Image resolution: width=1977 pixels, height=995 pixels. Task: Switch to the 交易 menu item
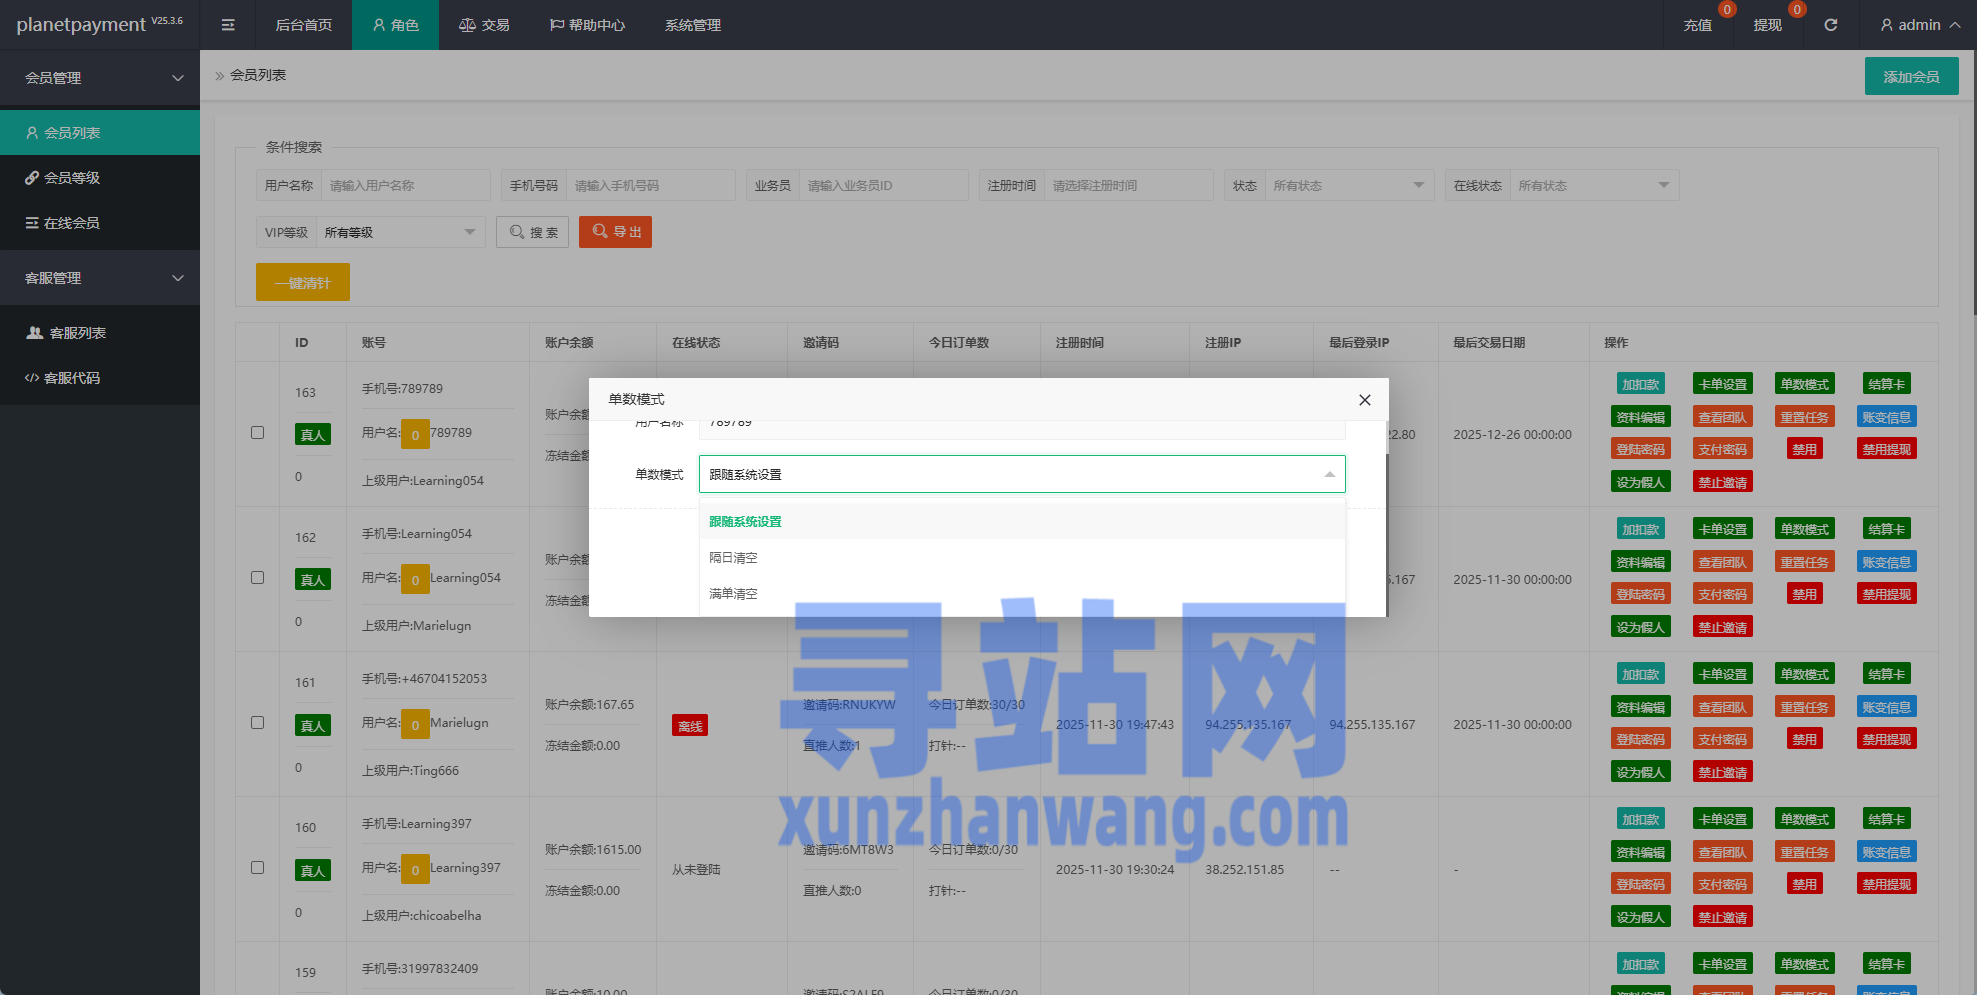pyautogui.click(x=484, y=24)
